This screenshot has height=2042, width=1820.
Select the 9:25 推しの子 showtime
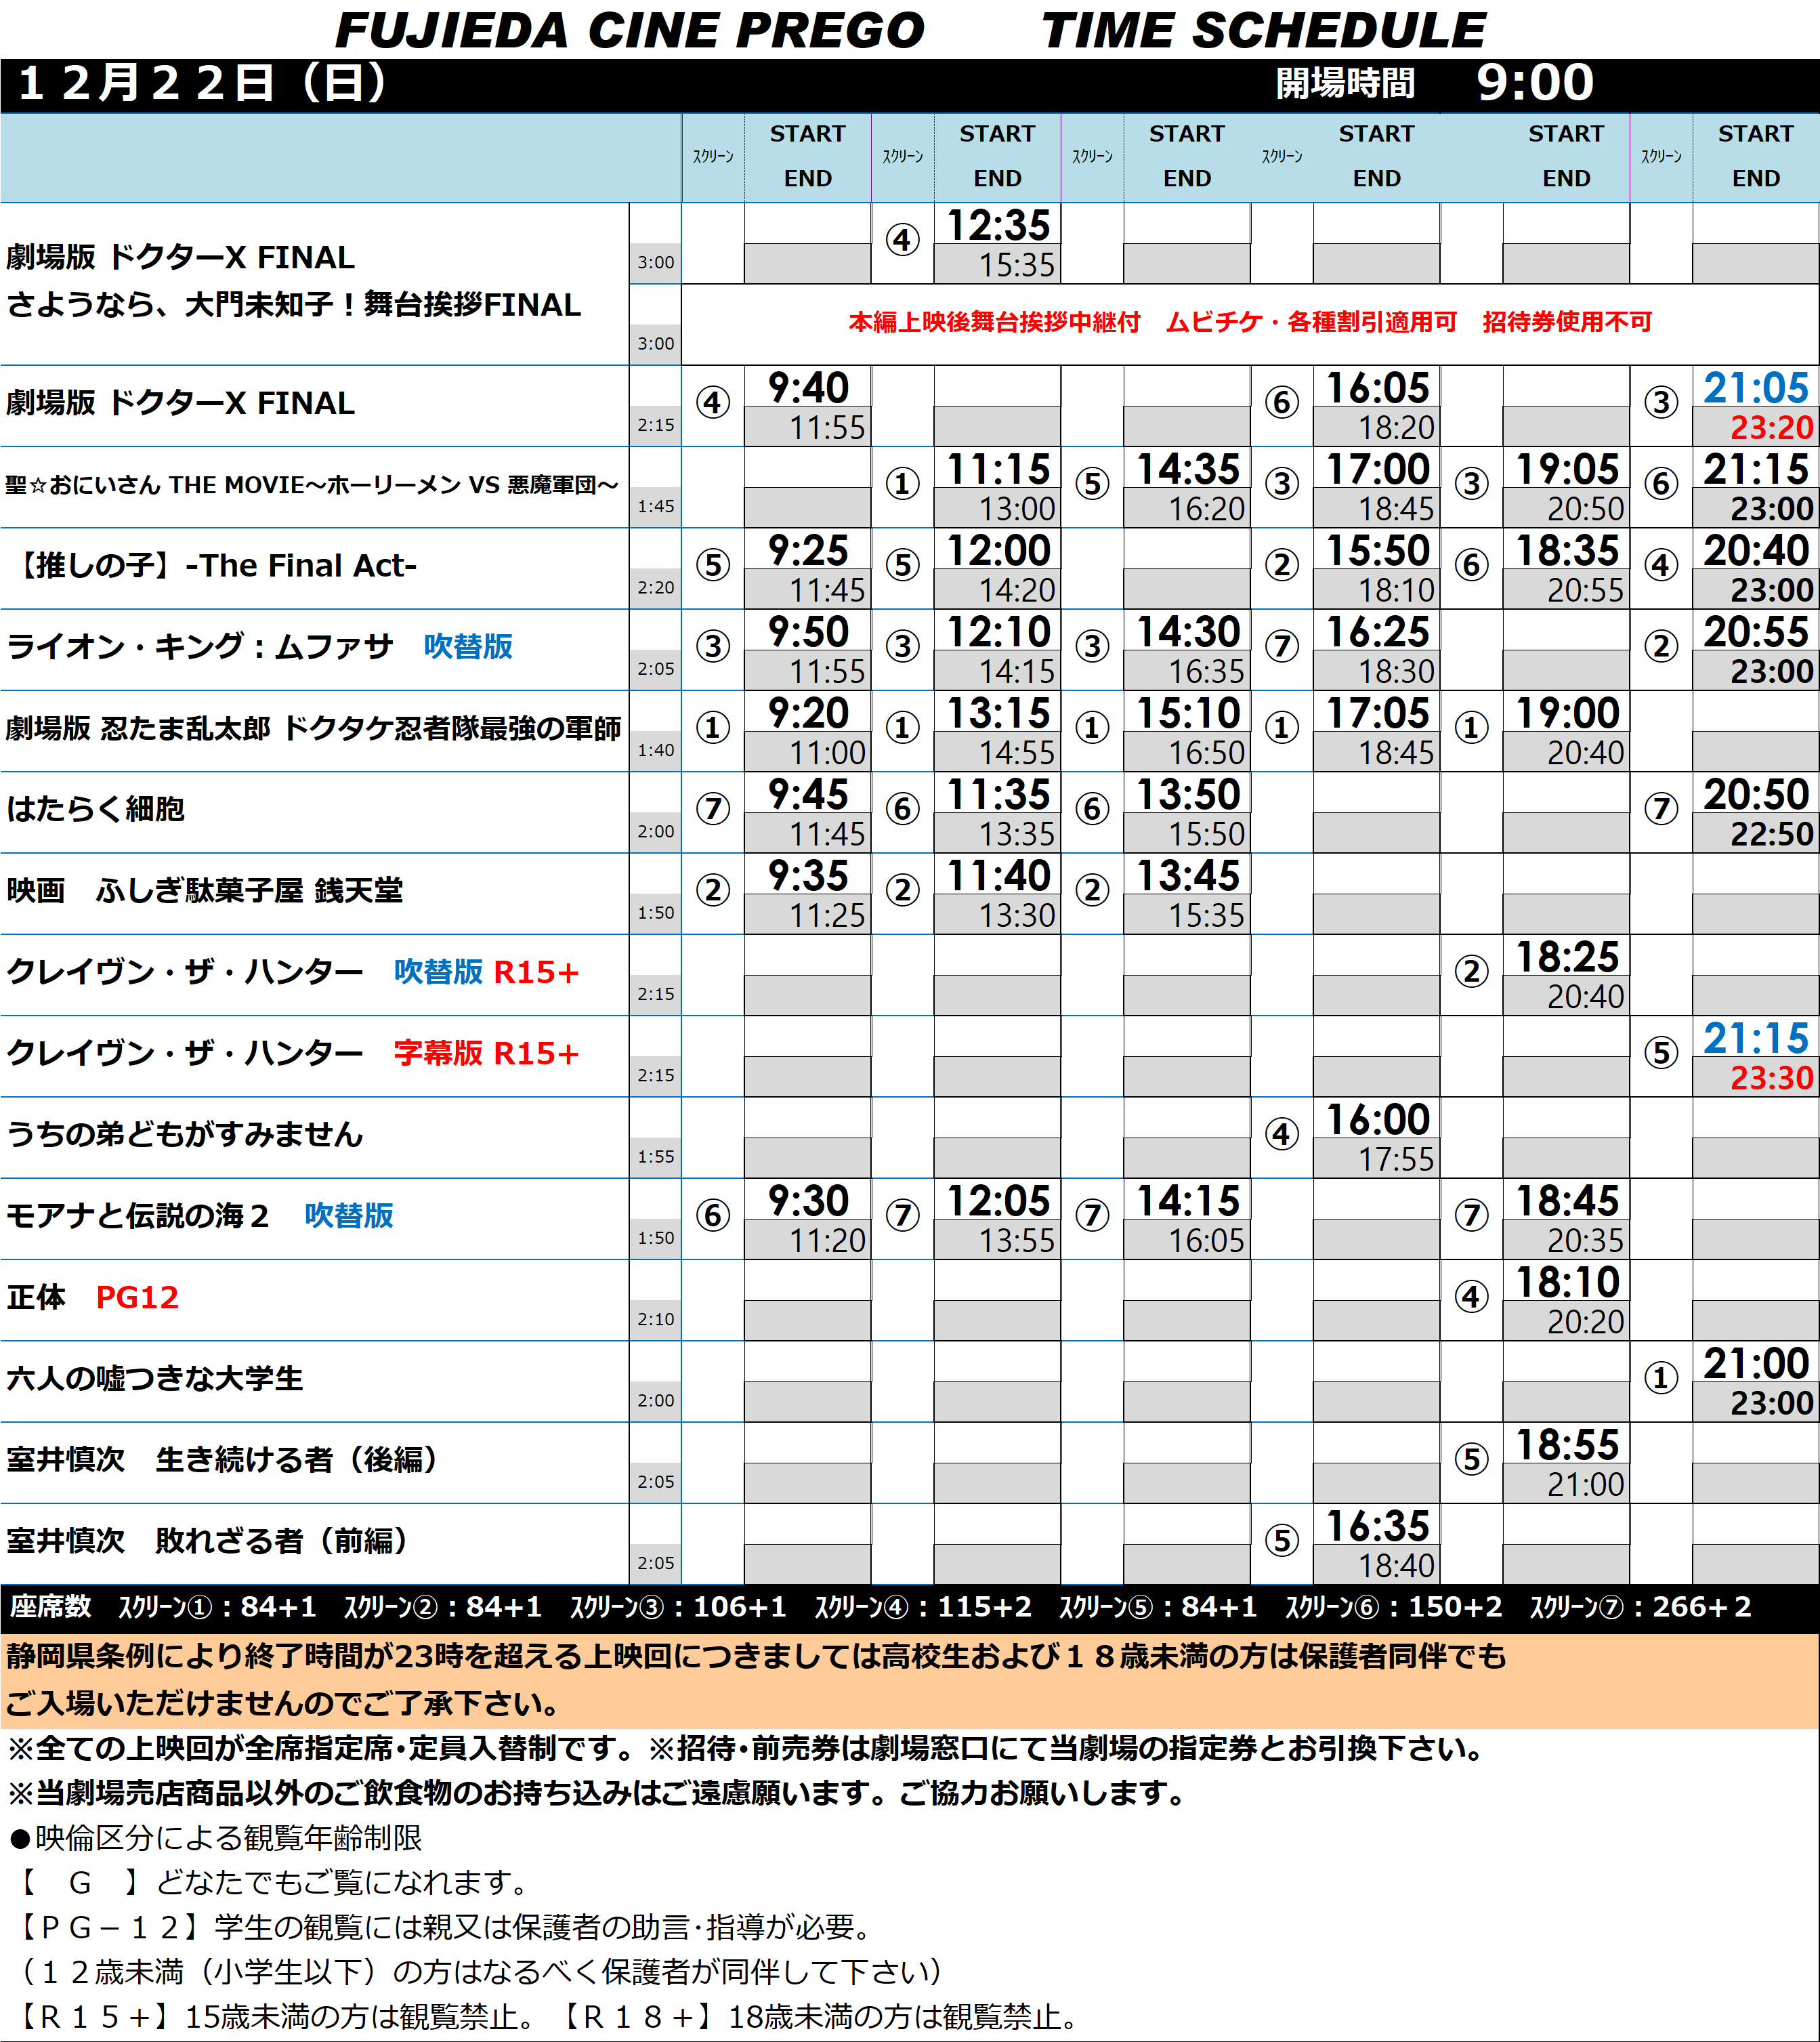(x=808, y=550)
